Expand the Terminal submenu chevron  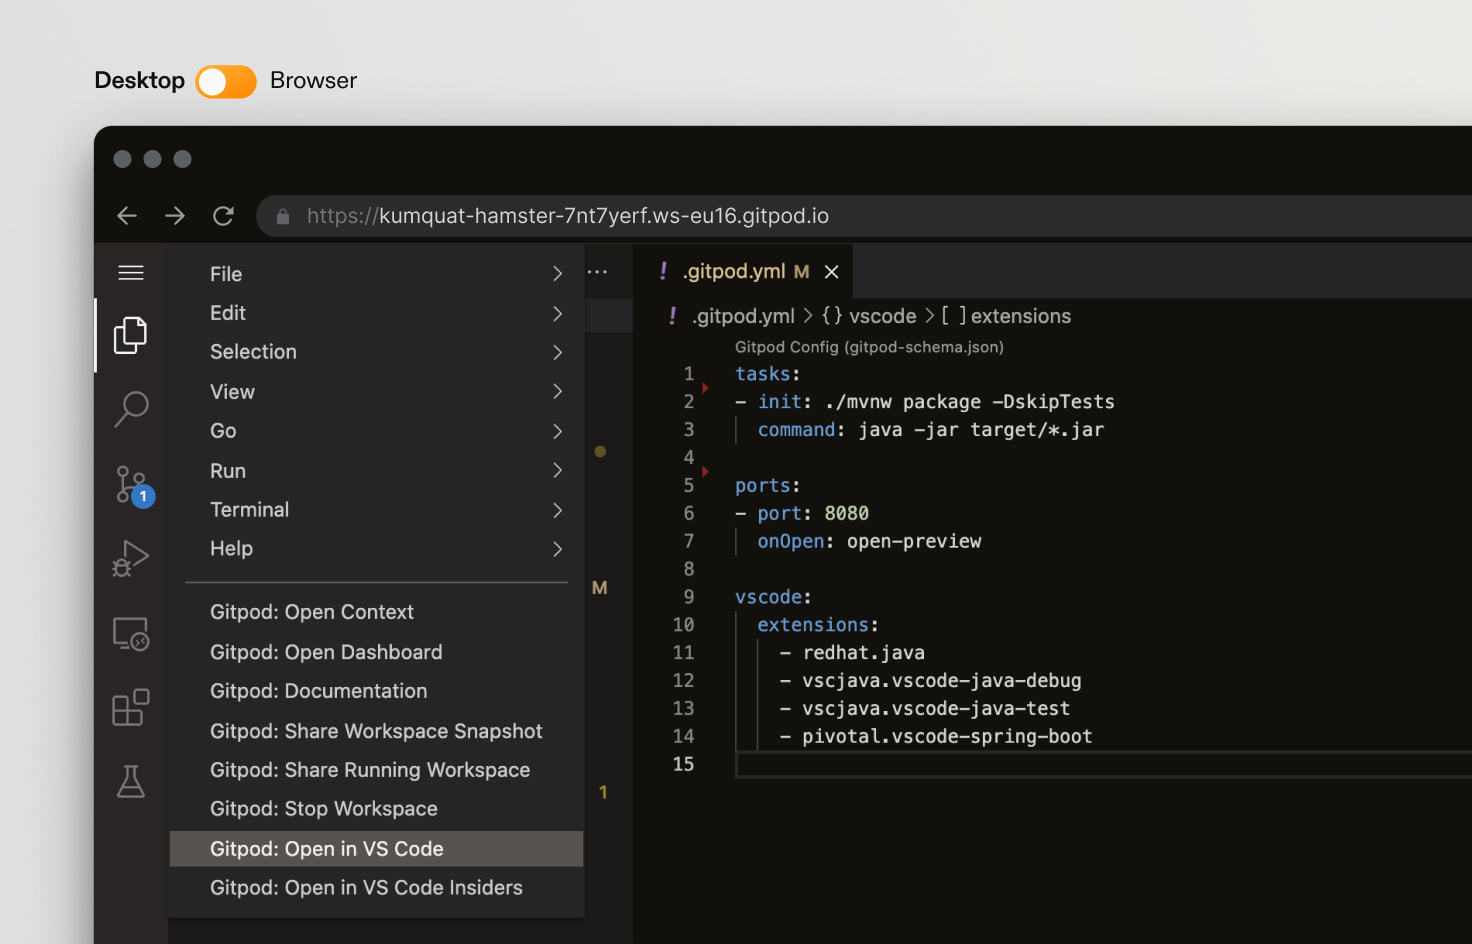point(557,510)
